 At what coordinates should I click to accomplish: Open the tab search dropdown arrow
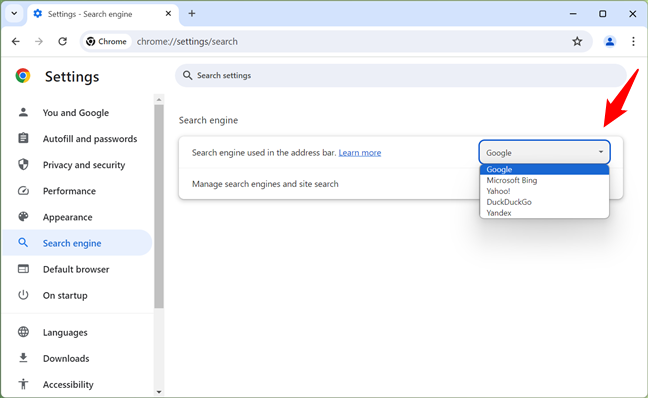pos(14,13)
